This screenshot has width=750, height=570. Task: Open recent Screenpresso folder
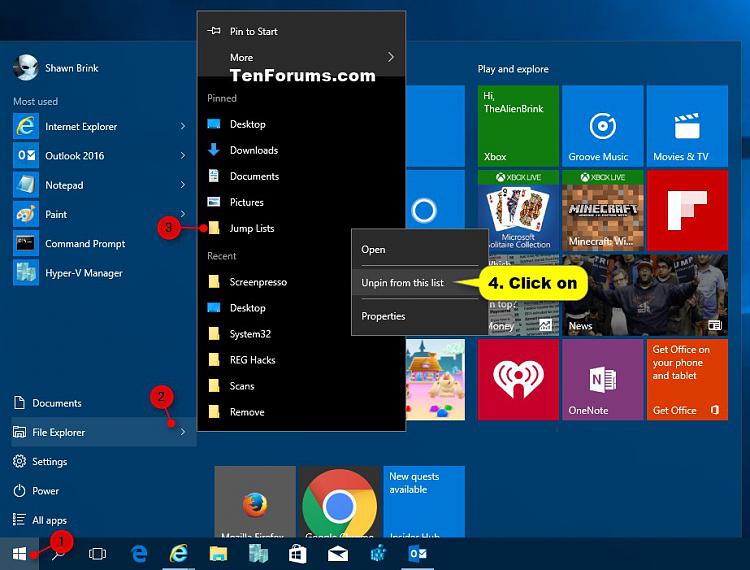click(x=301, y=282)
